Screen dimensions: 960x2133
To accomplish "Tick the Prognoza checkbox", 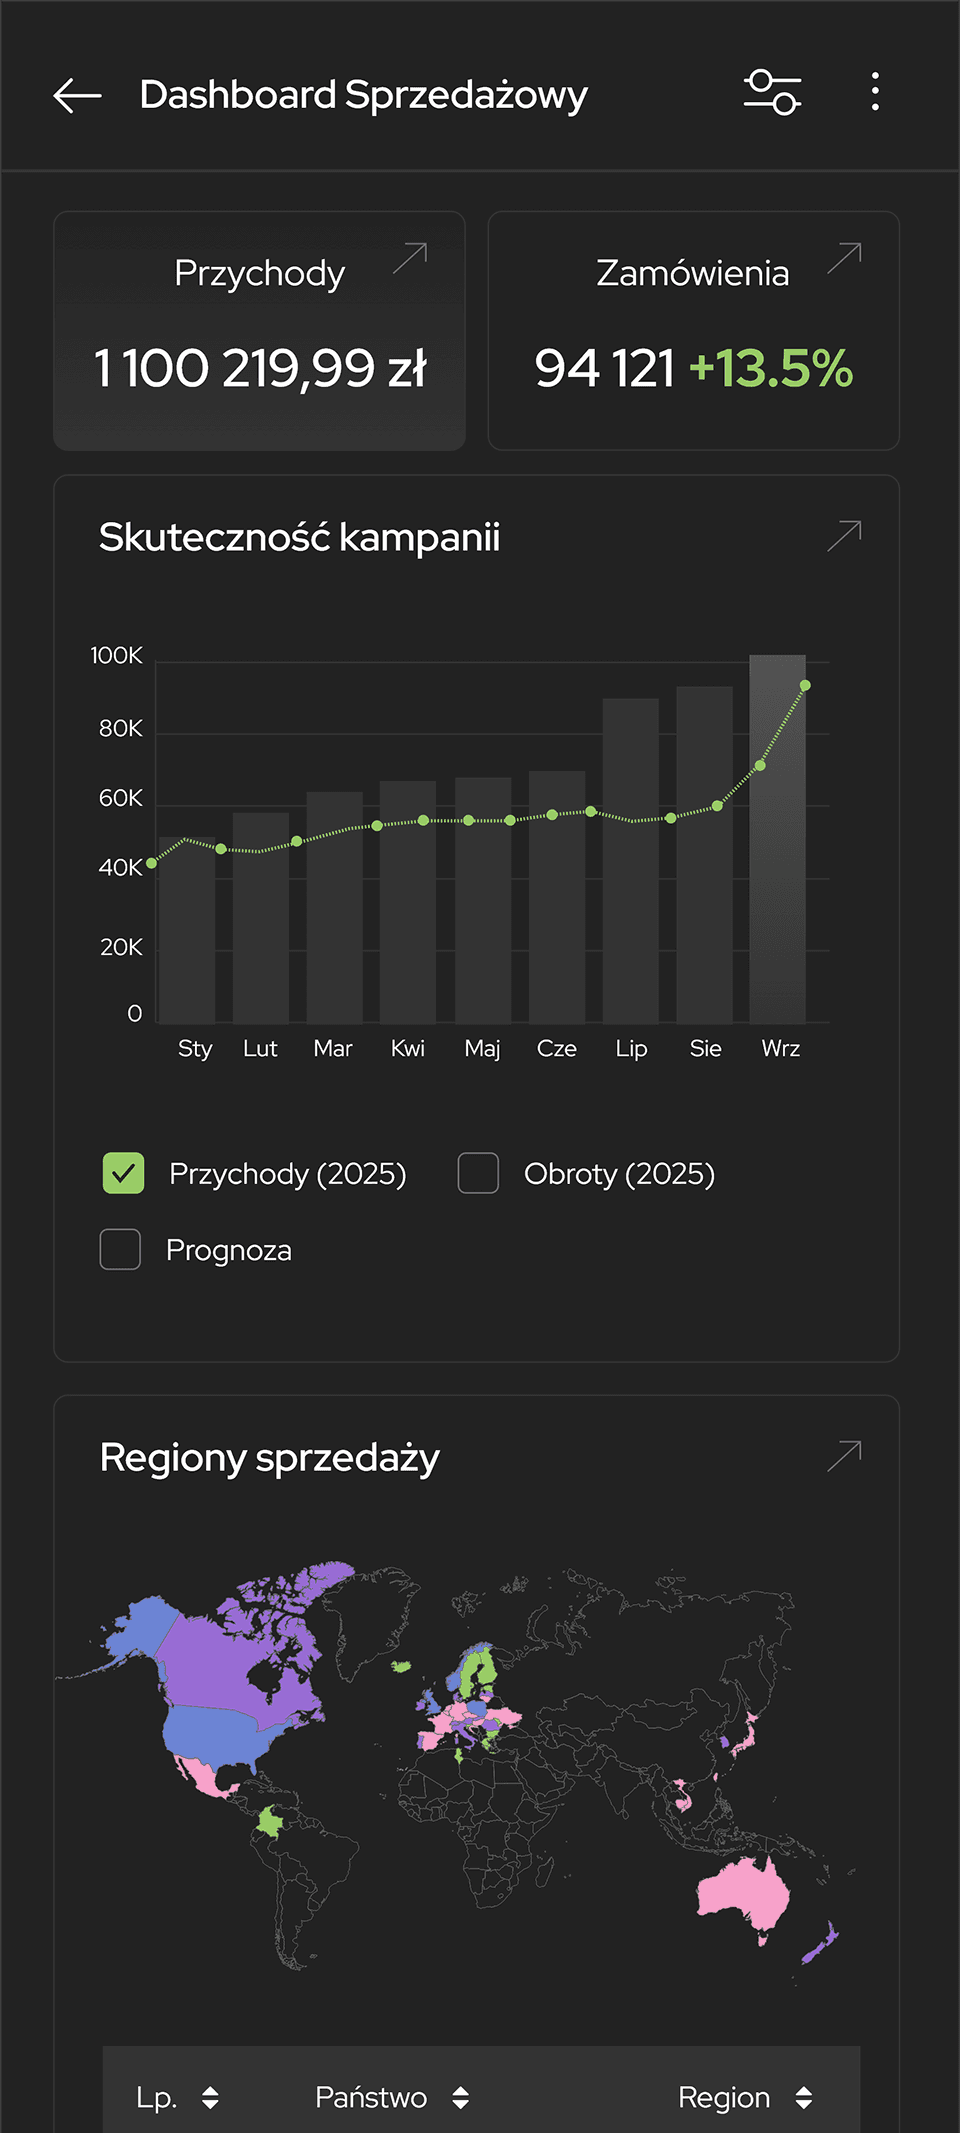I will click(120, 1249).
